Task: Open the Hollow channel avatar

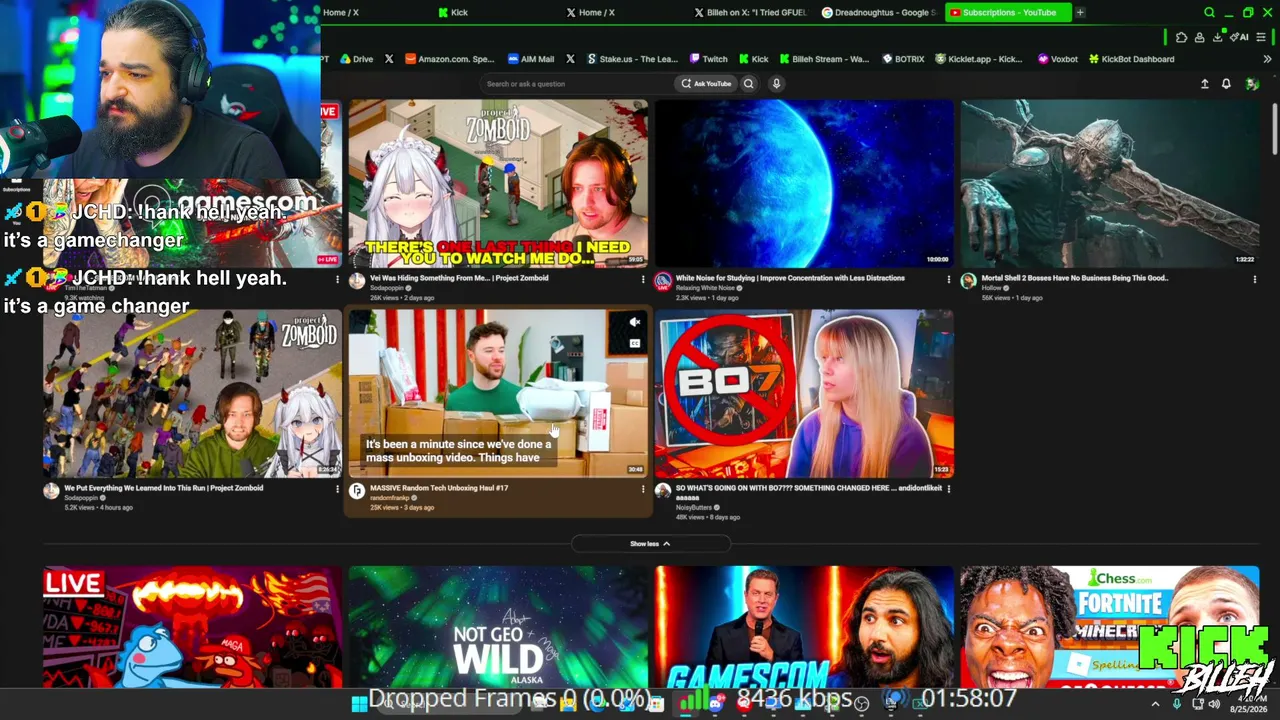Action: [x=968, y=281]
